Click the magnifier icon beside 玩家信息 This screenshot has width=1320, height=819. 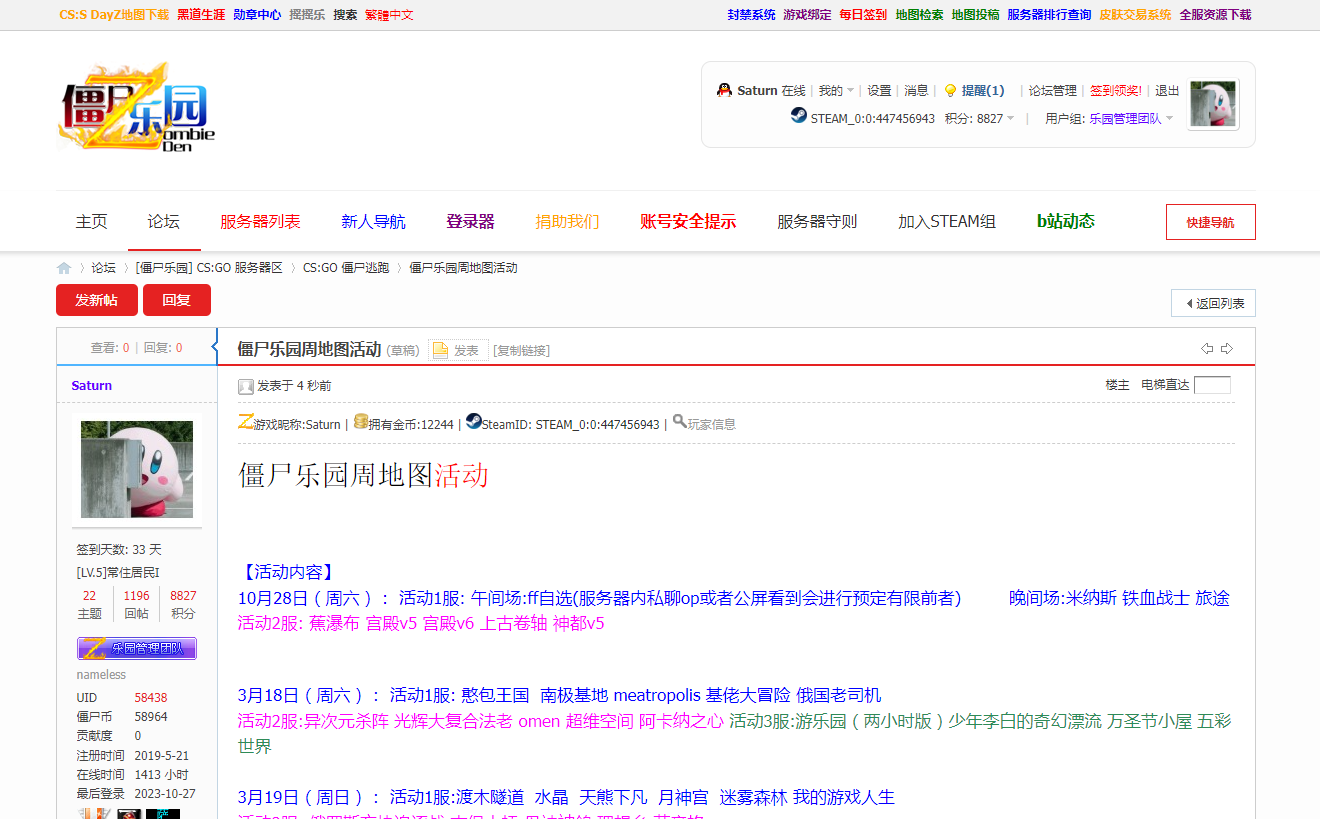point(679,422)
